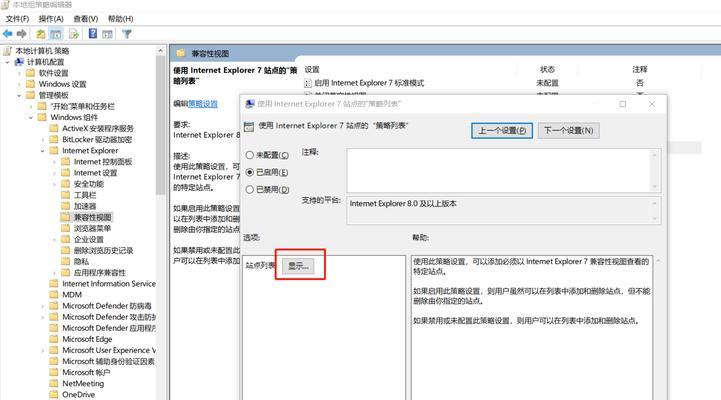This screenshot has width=721, height=400.
Task: Click the folder icon beside Windows 设置
Action: 31,84
